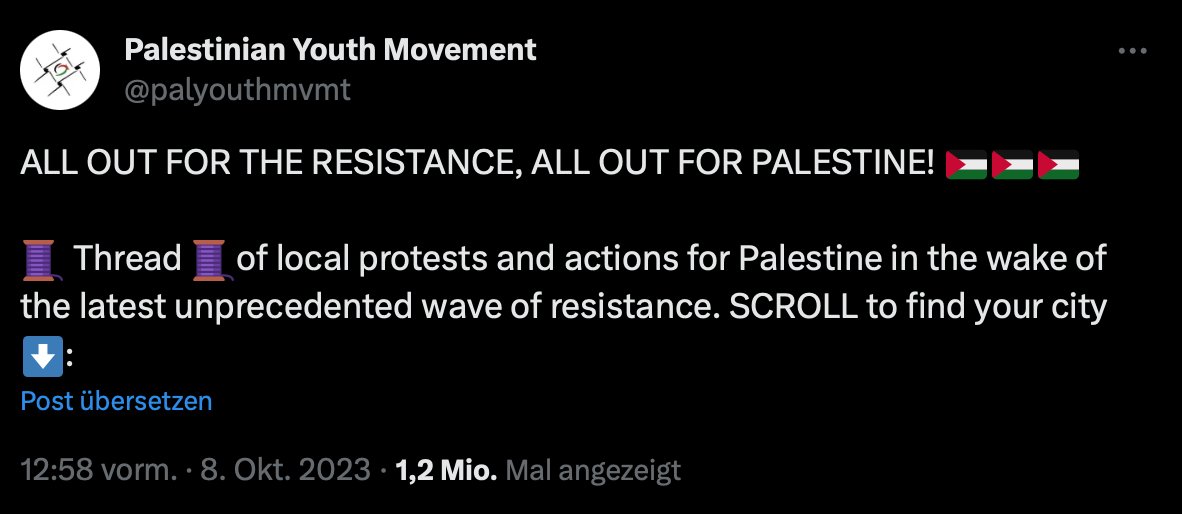The width and height of the screenshot is (1182, 514).
Task: Click the thread spool emoji after "Thread"
Action: pyautogui.click(x=211, y=260)
